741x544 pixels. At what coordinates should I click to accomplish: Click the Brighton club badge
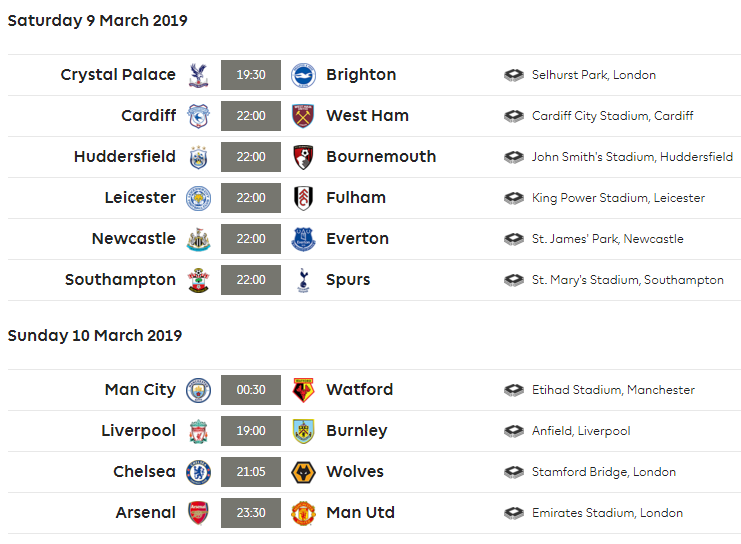[303, 75]
